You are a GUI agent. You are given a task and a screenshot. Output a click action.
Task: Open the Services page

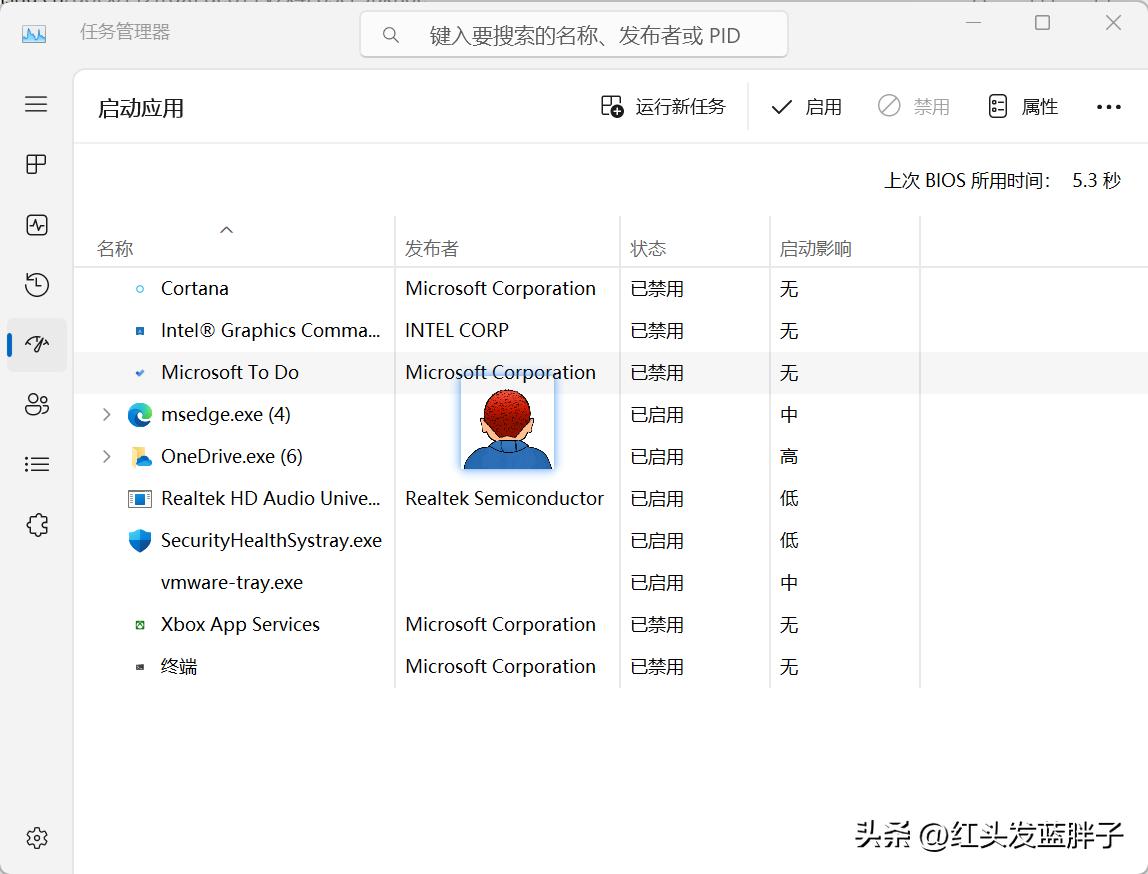pyautogui.click(x=36, y=523)
